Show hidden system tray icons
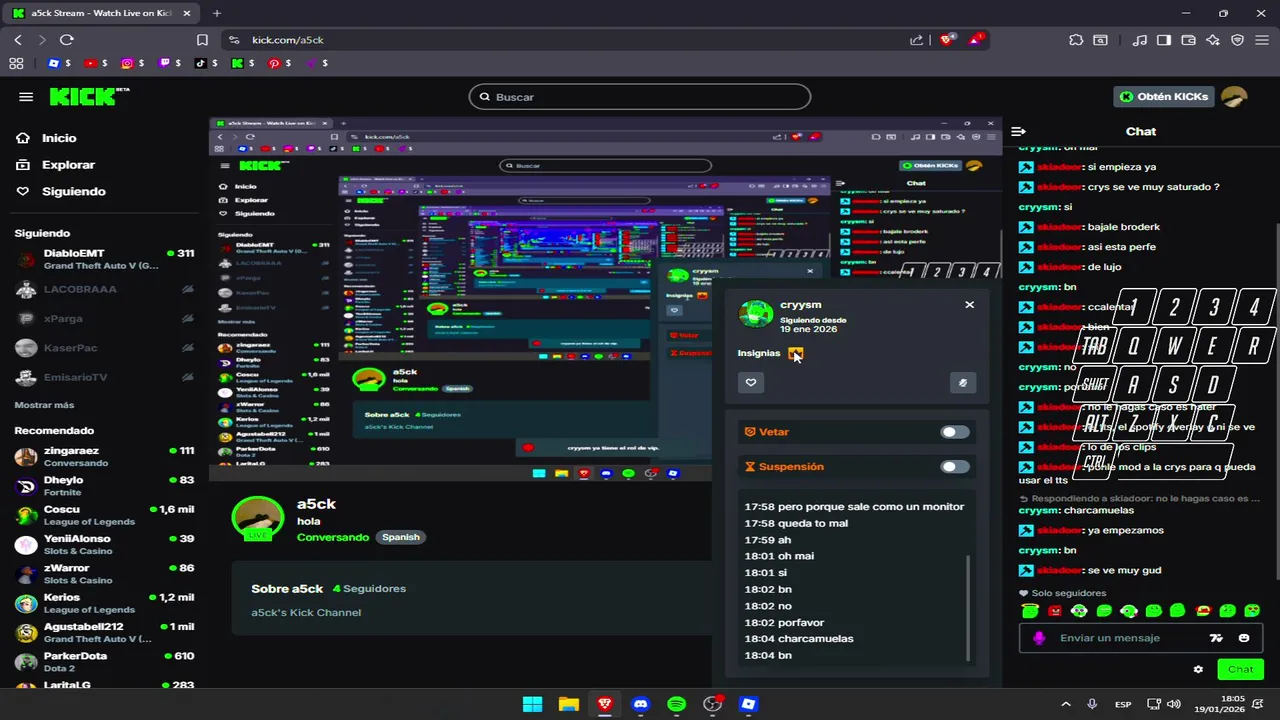 (1068, 704)
